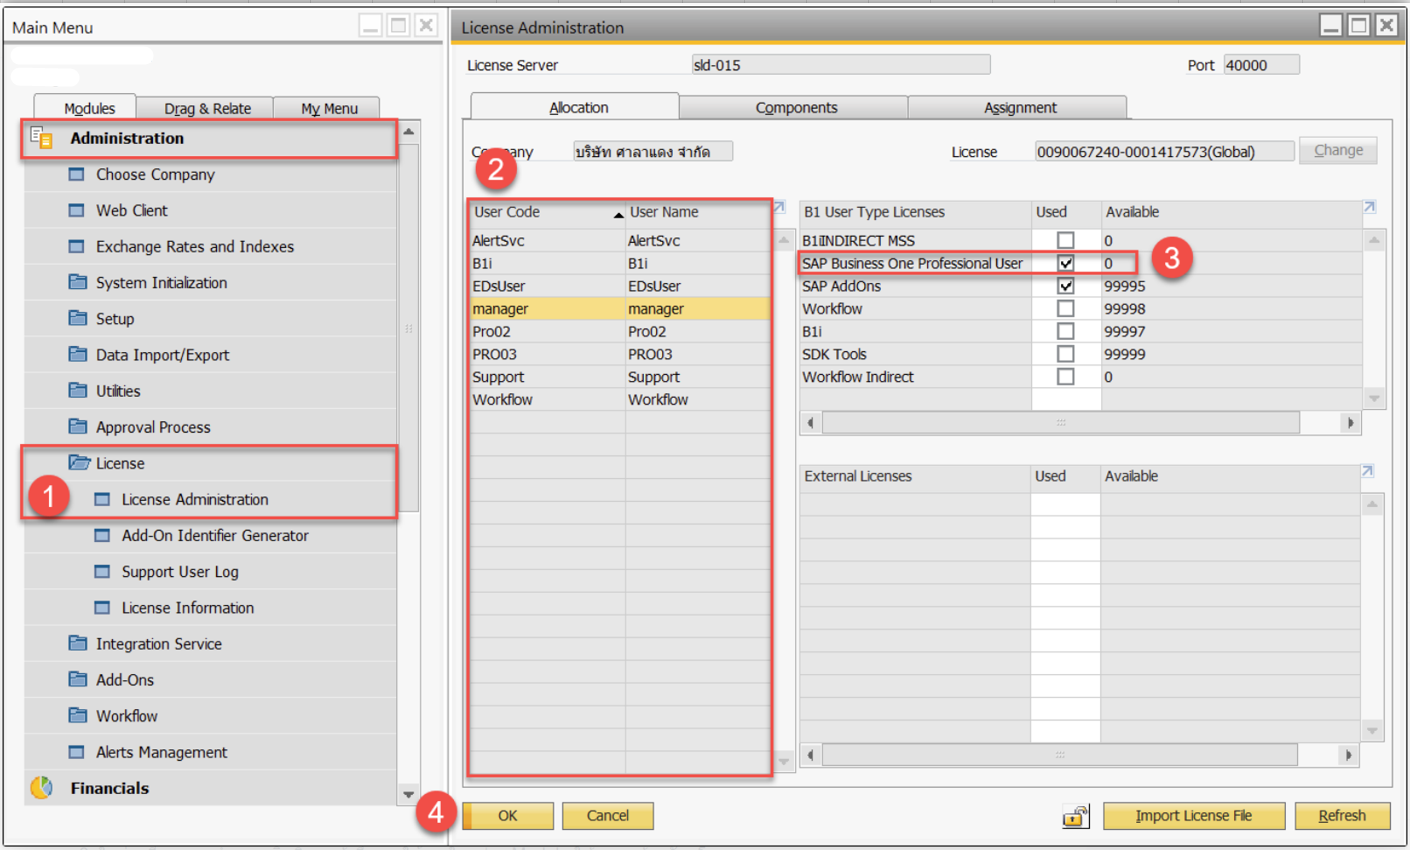The image size is (1410, 850).
Task: Open the My Menu tab
Action: coord(329,107)
